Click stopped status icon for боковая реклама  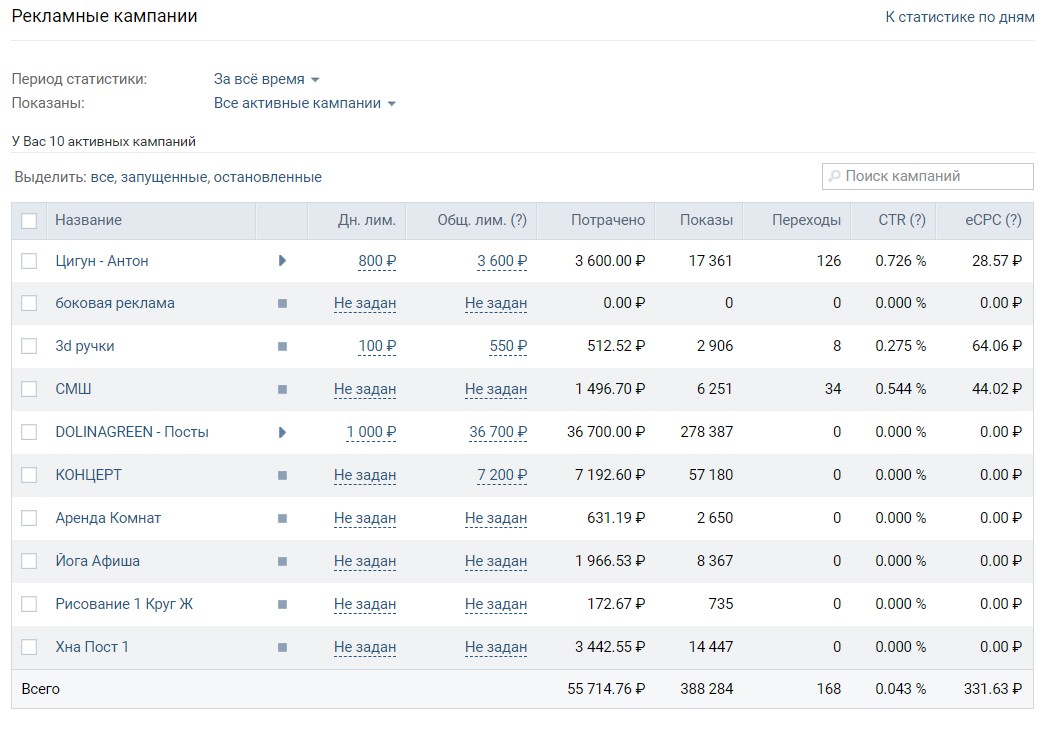(x=282, y=304)
